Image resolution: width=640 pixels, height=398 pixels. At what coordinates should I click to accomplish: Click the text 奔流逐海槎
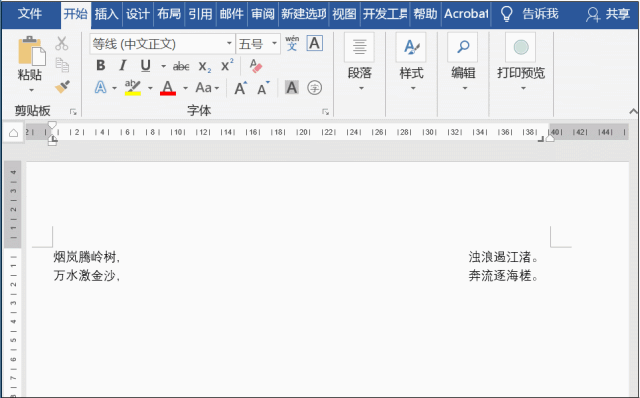tap(500, 276)
